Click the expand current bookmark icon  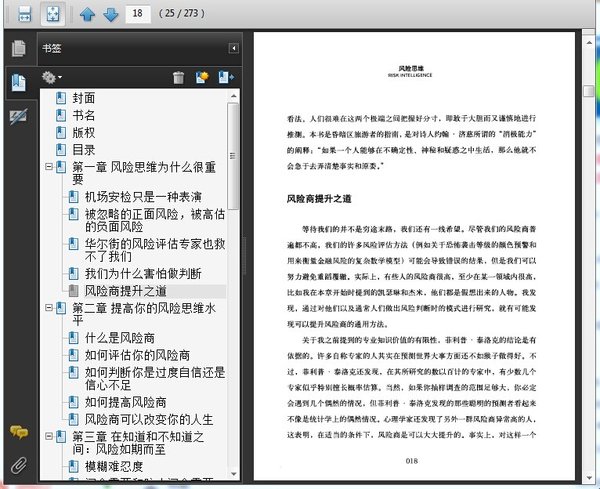point(225,77)
